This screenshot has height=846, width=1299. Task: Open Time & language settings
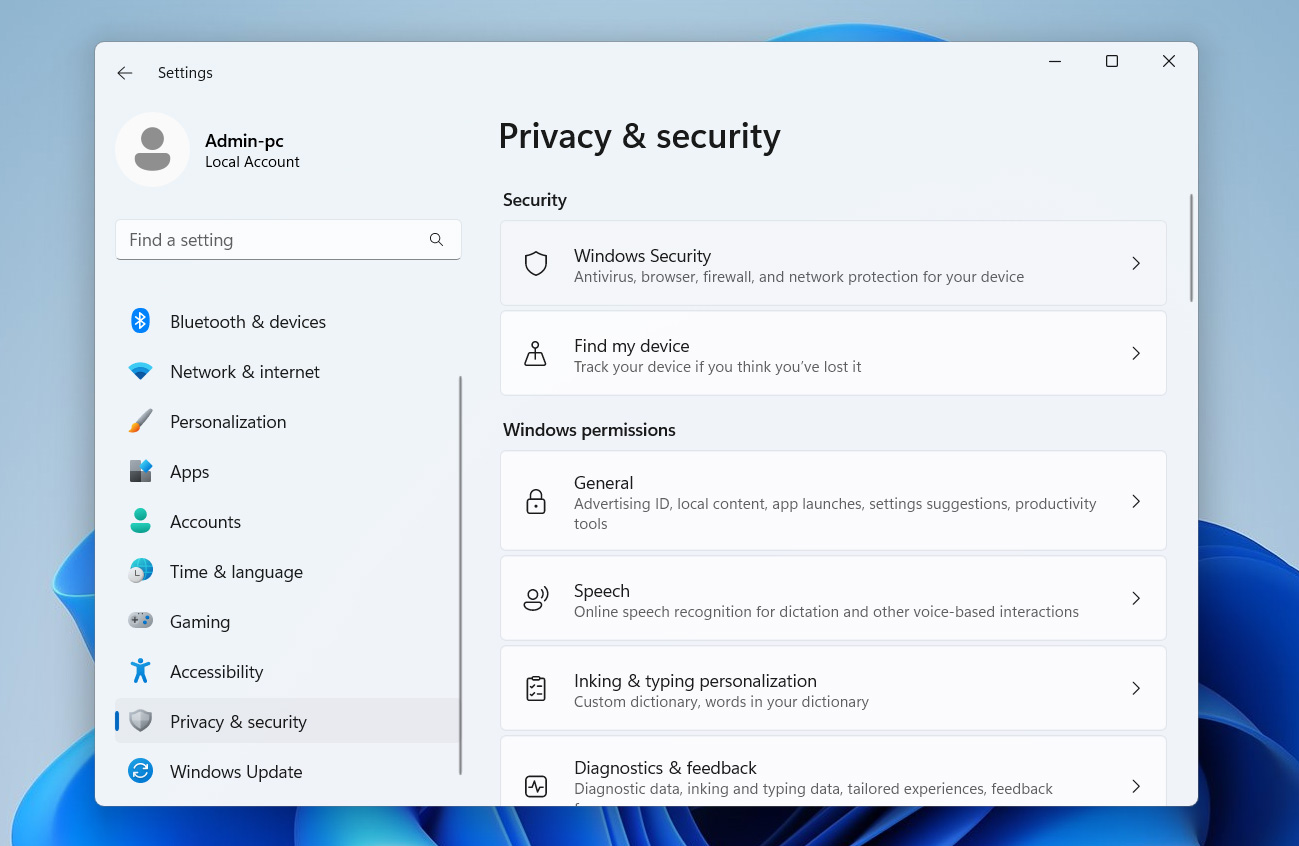[x=287, y=571]
